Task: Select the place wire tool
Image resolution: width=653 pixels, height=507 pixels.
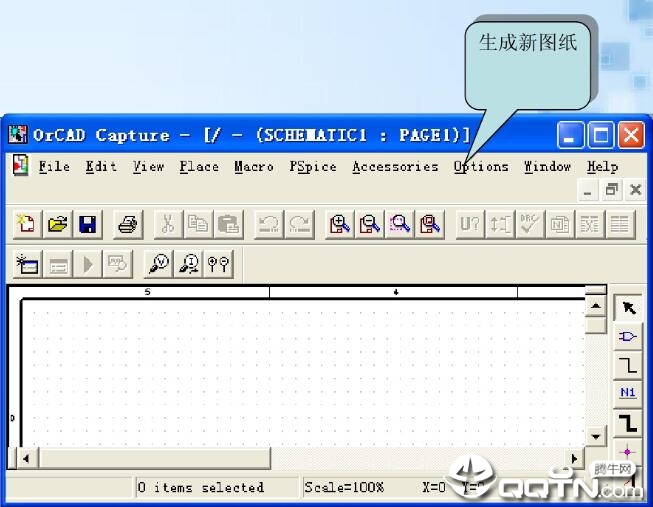Action: coord(628,365)
